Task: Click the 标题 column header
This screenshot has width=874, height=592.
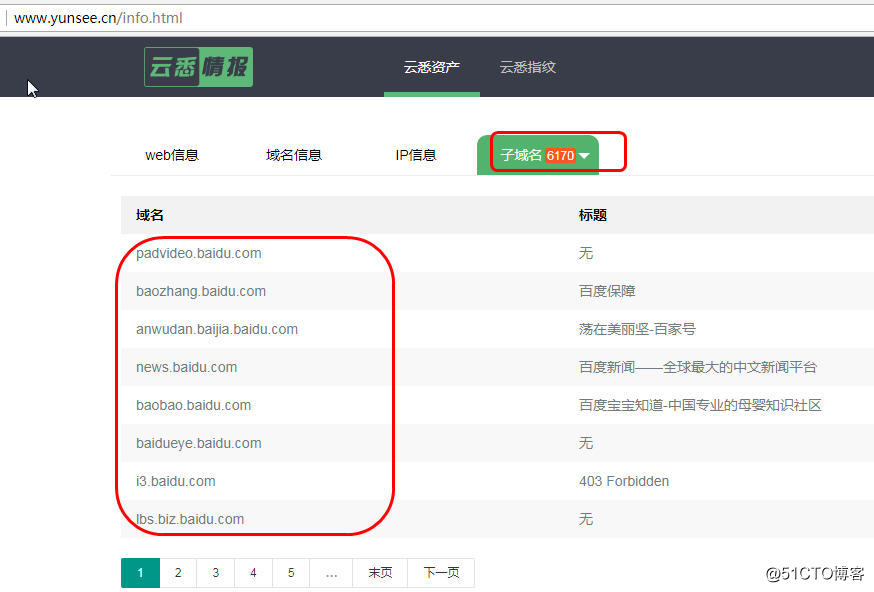Action: 593,215
